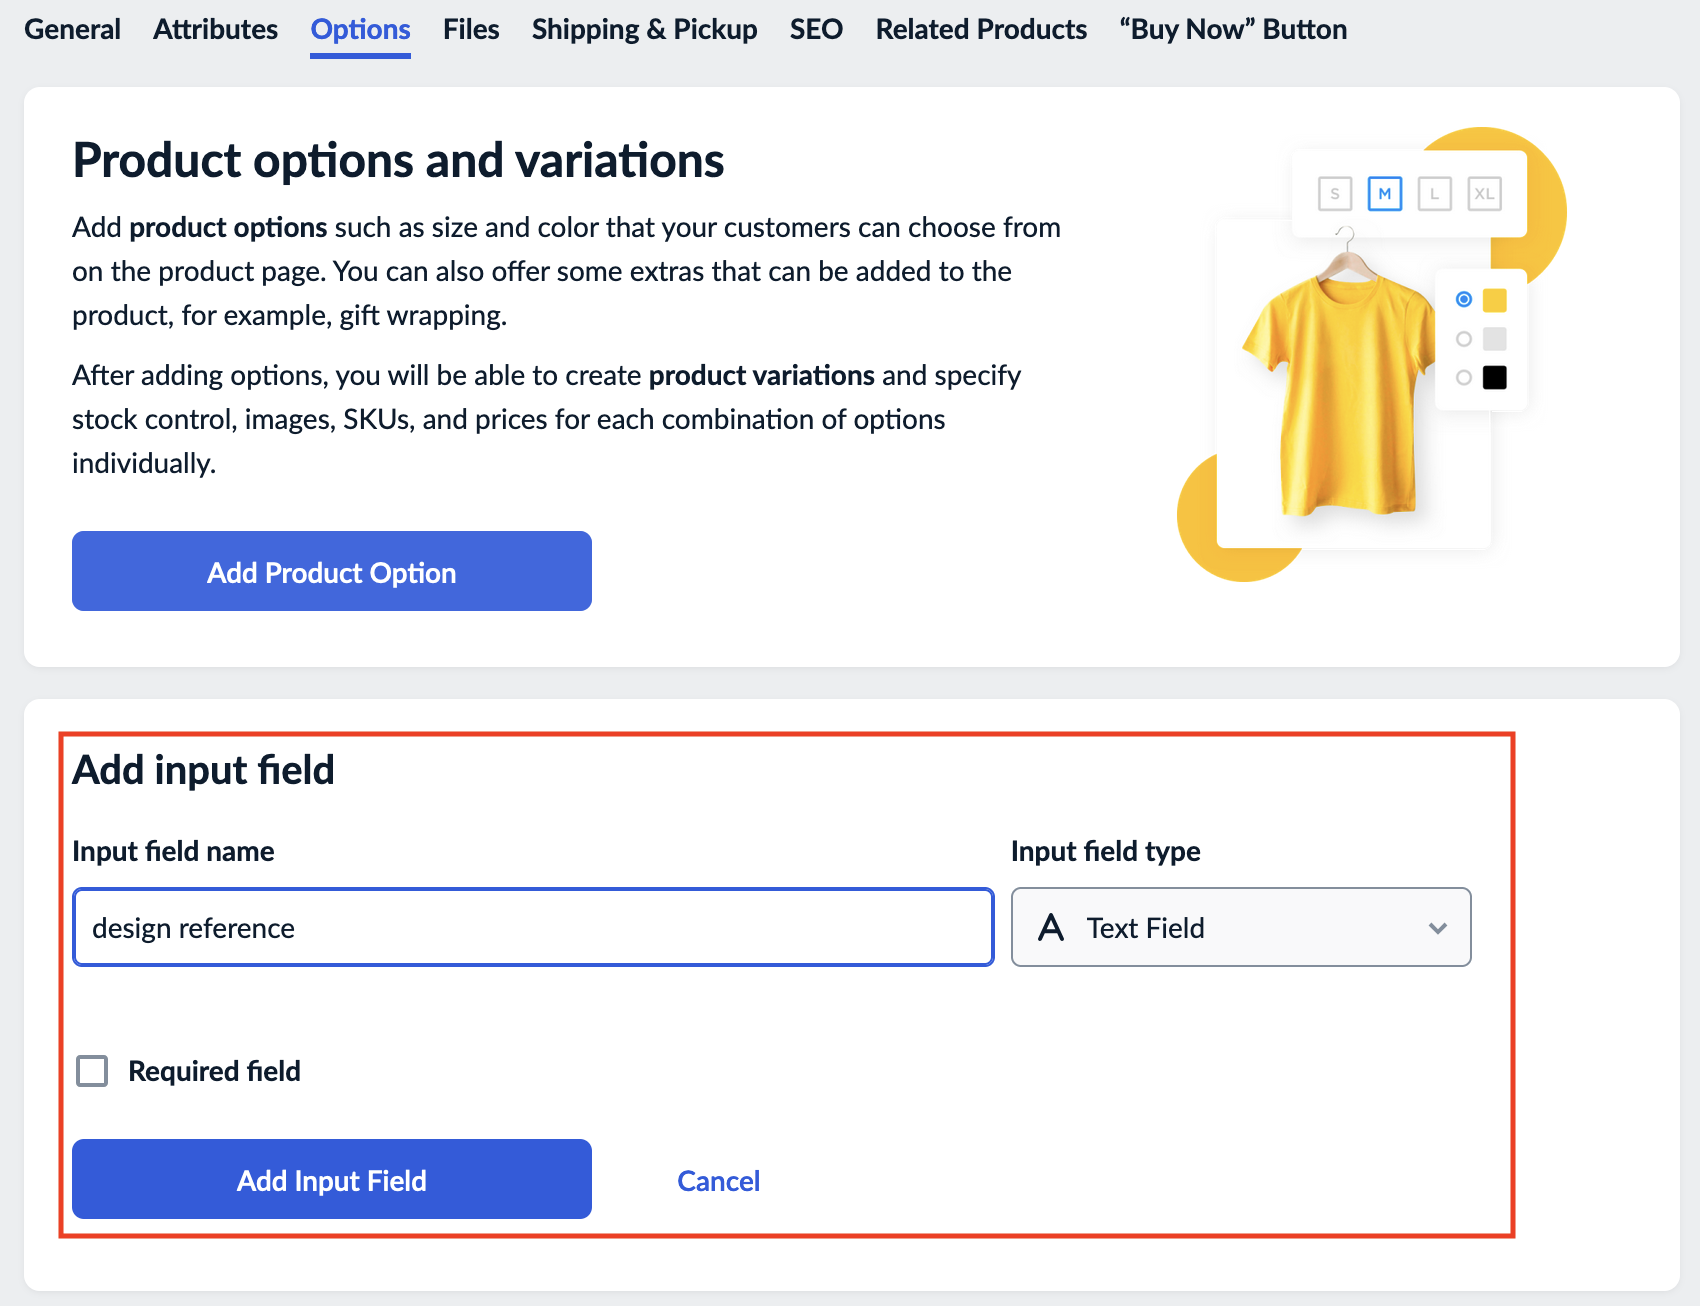This screenshot has height=1306, width=1700.
Task: Select size "M" in the shirt illustration
Action: pyautogui.click(x=1386, y=194)
